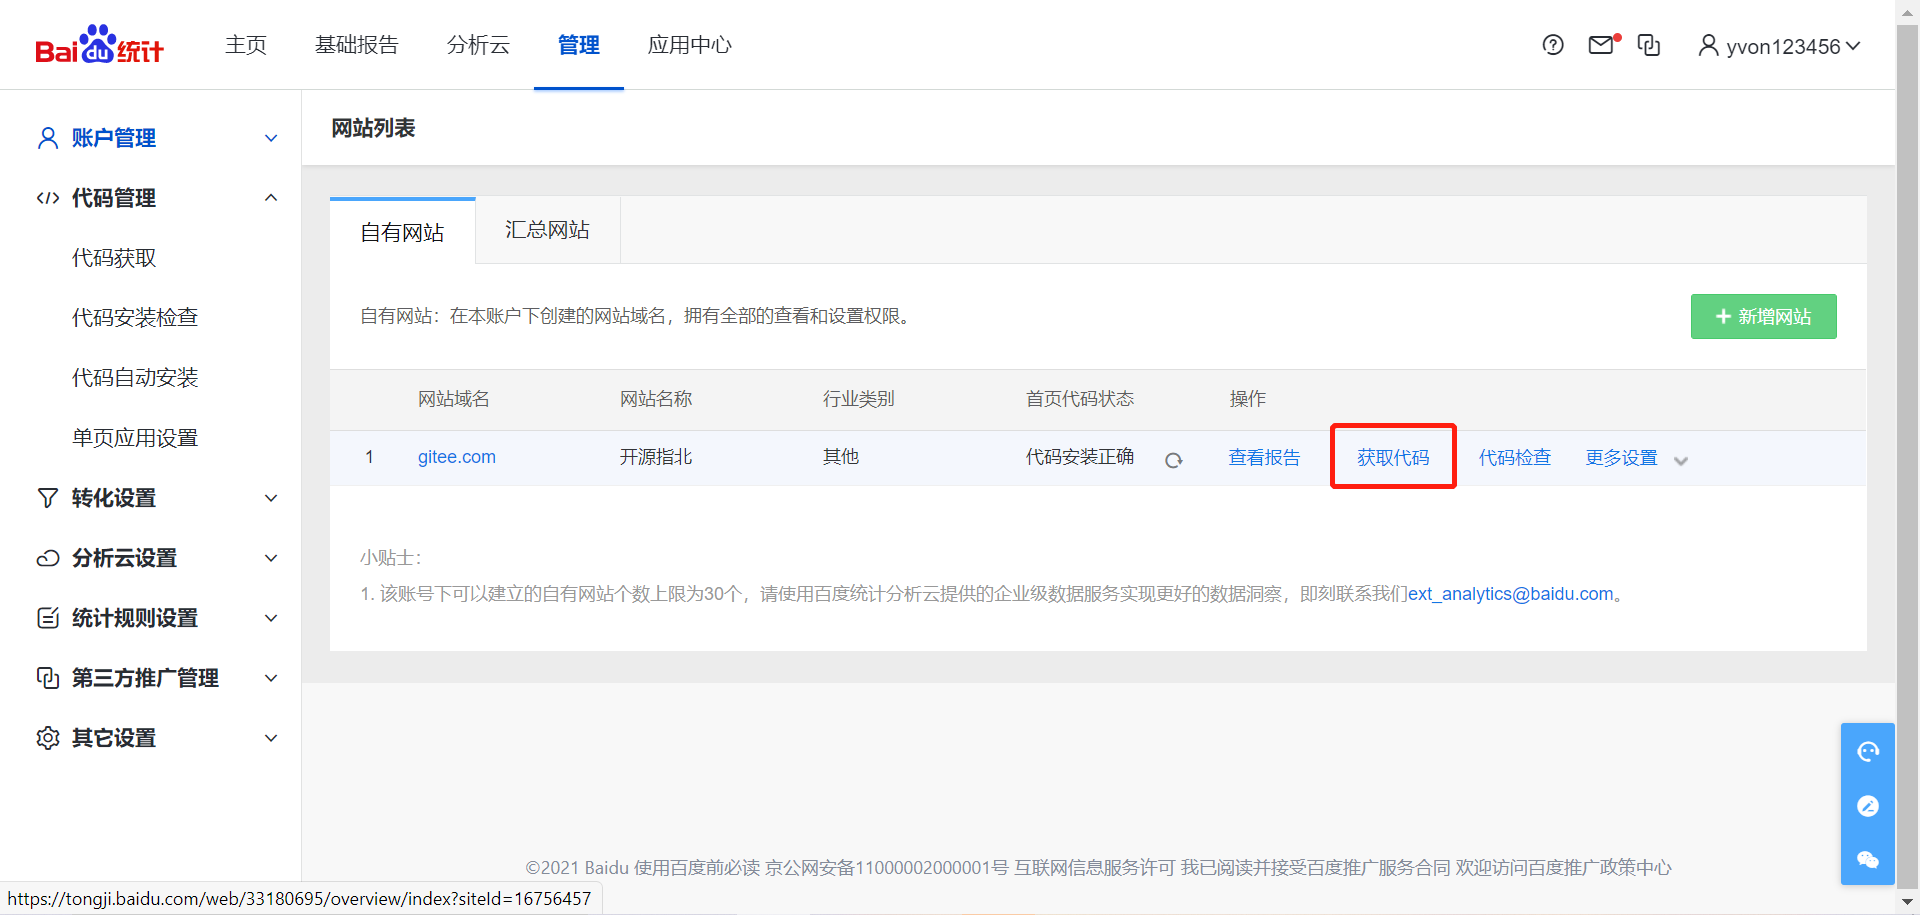The width and height of the screenshot is (1920, 915).
Task: Click the 网站列表 page title
Action: pyautogui.click(x=373, y=128)
